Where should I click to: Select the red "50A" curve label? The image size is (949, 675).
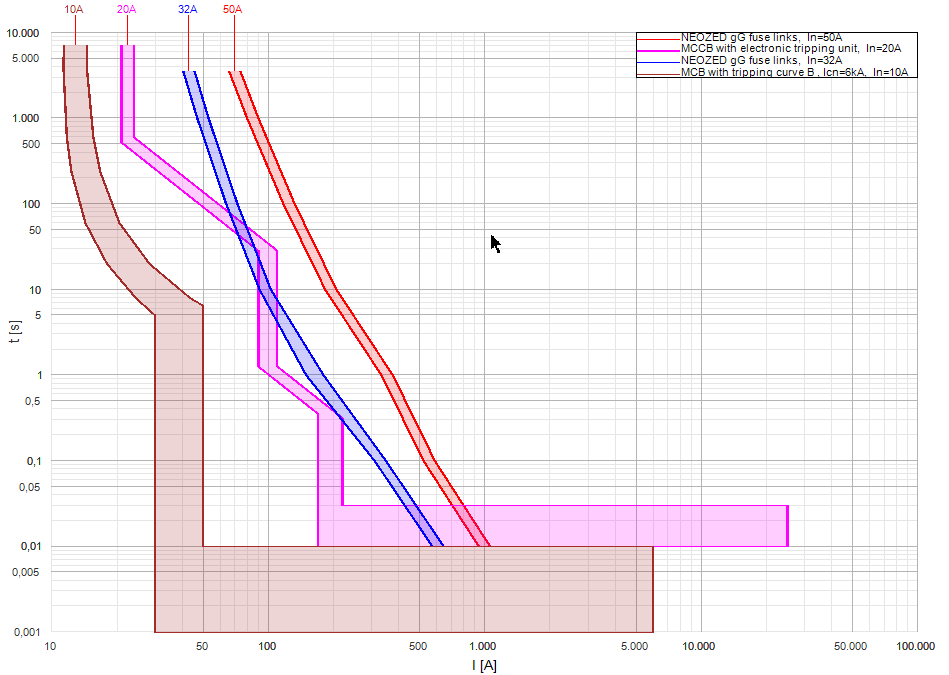coord(233,10)
